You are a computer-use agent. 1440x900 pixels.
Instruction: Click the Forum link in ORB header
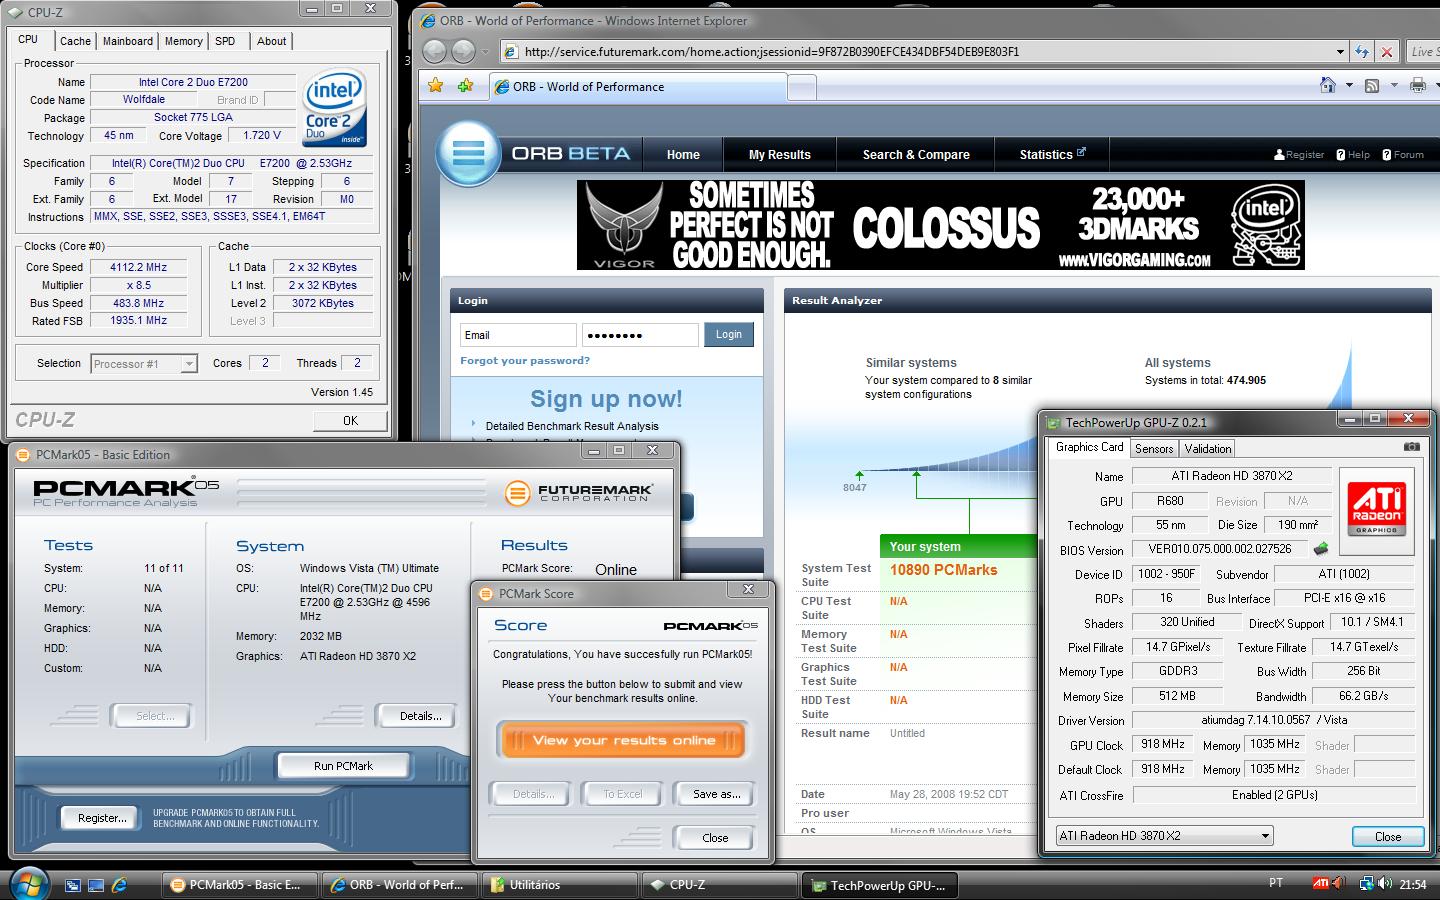(x=1403, y=155)
